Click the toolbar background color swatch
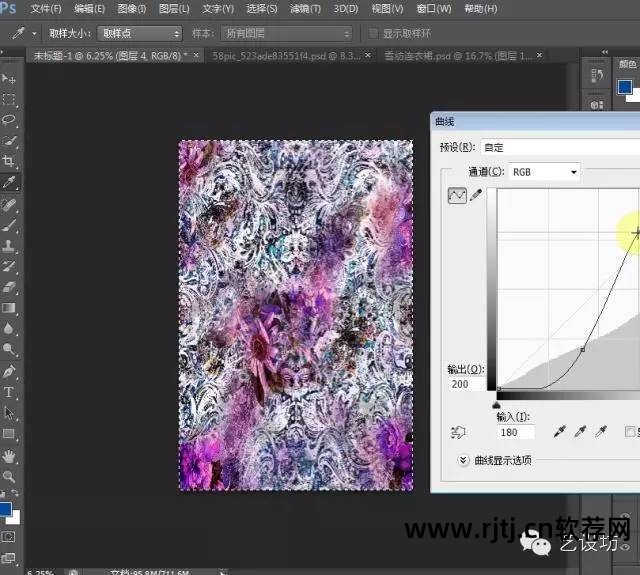Screen dimensions: 640x575 tap(15, 519)
